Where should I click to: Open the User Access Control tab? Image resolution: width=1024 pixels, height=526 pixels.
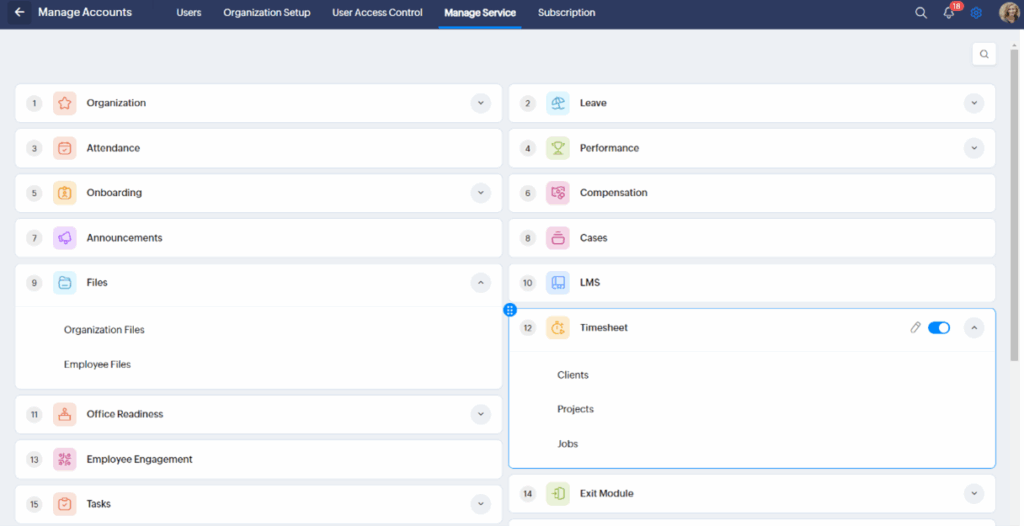[378, 13]
